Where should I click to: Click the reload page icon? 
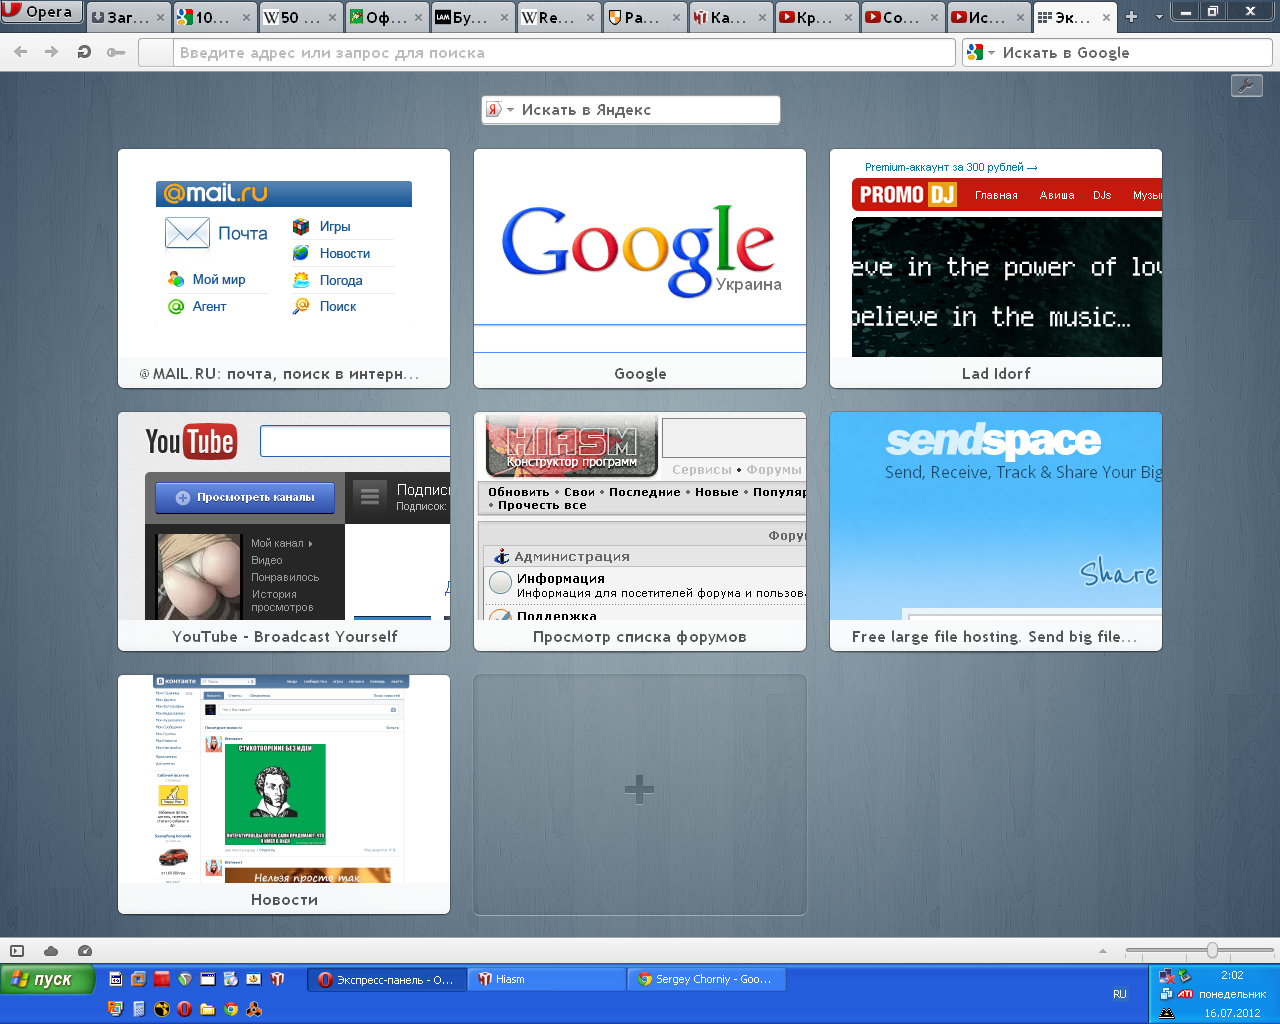[84, 52]
